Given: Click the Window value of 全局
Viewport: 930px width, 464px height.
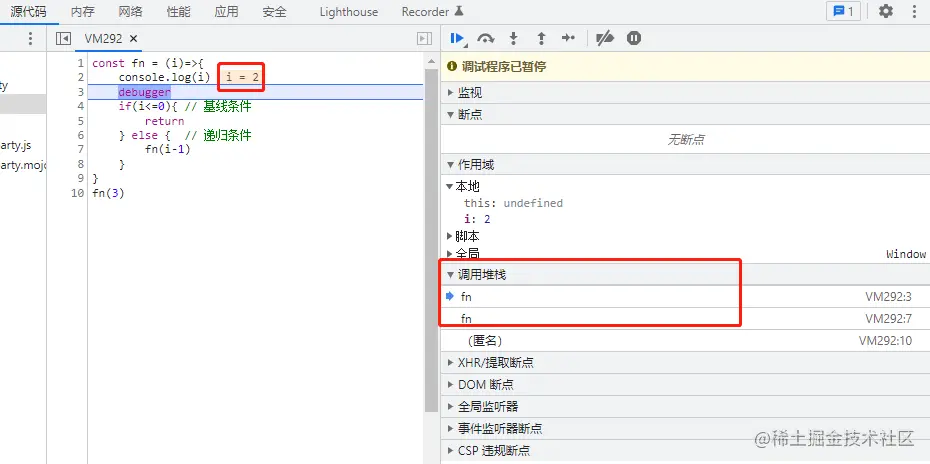Looking at the screenshot, I should (x=906, y=254).
